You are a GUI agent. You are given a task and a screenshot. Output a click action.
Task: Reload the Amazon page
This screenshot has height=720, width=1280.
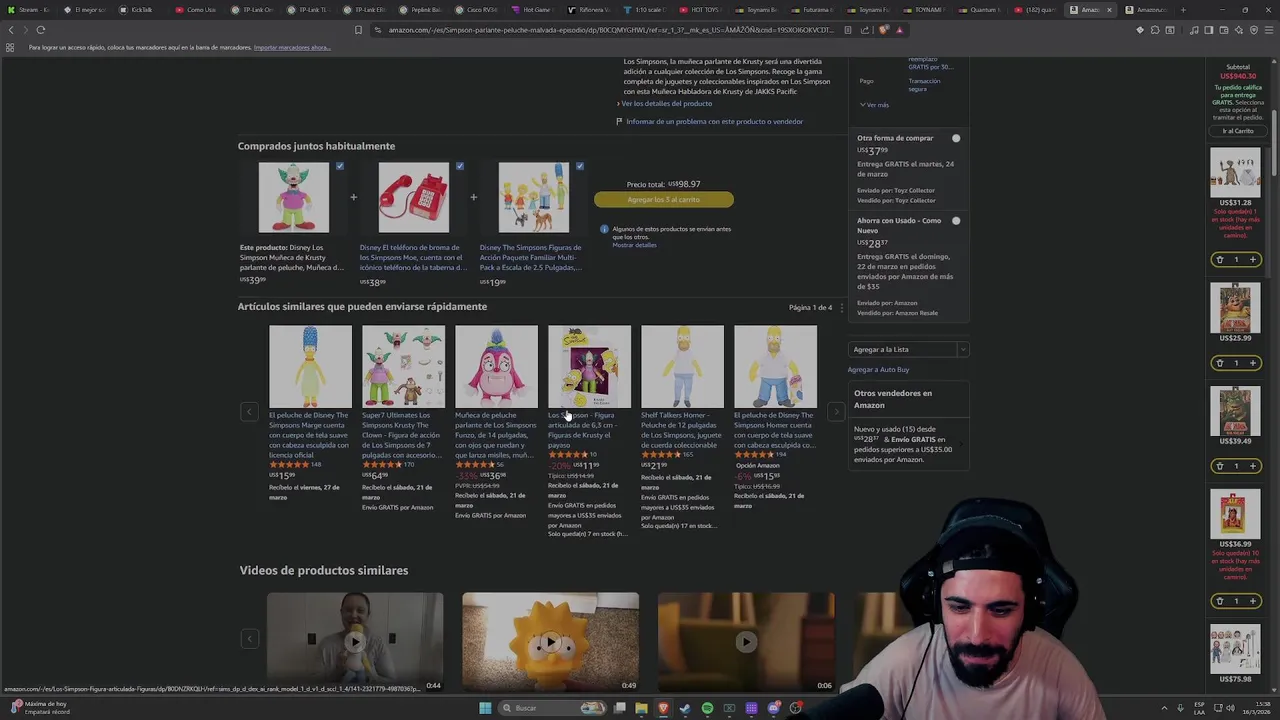click(40, 30)
